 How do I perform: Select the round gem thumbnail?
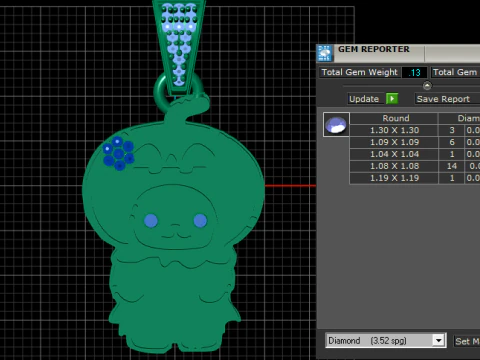click(336, 125)
